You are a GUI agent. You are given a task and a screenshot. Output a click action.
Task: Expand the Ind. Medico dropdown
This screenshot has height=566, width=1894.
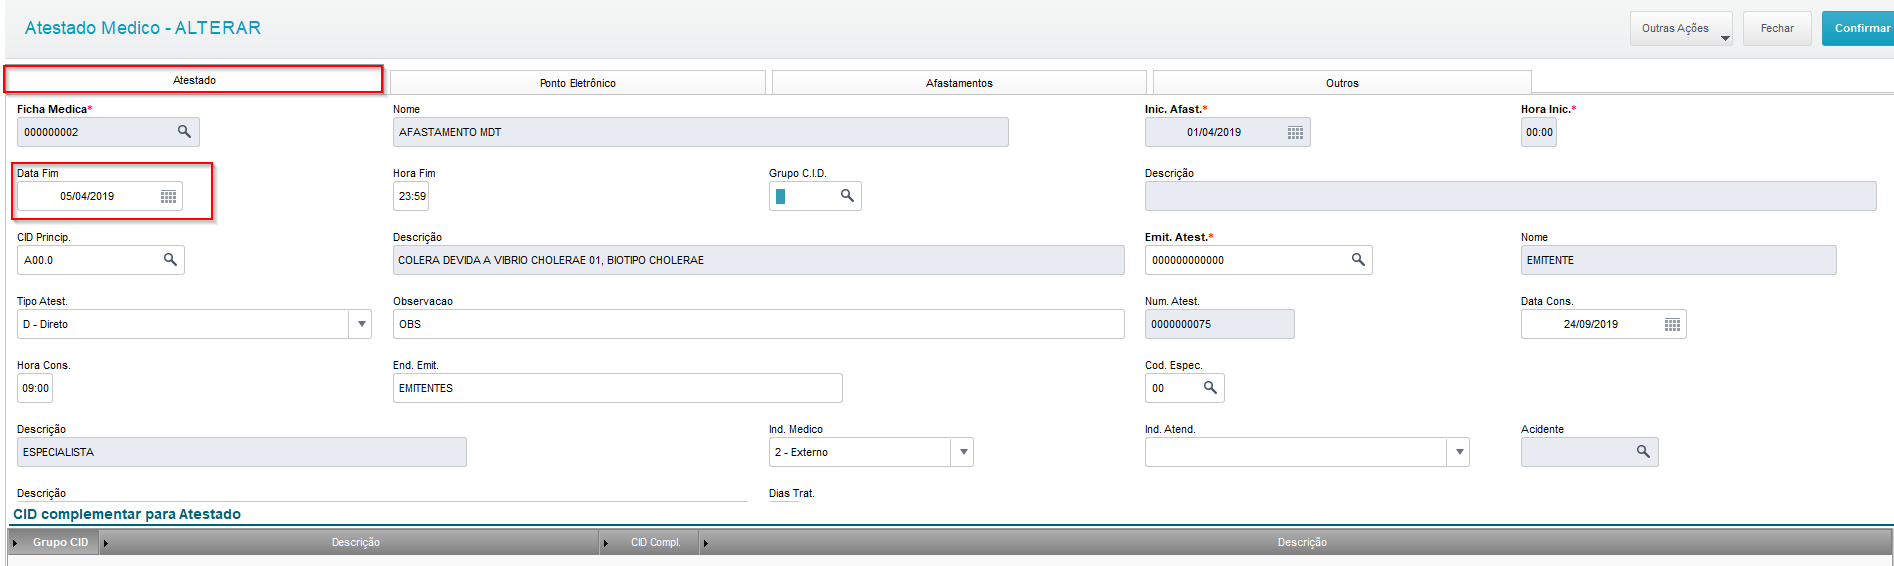point(963,452)
